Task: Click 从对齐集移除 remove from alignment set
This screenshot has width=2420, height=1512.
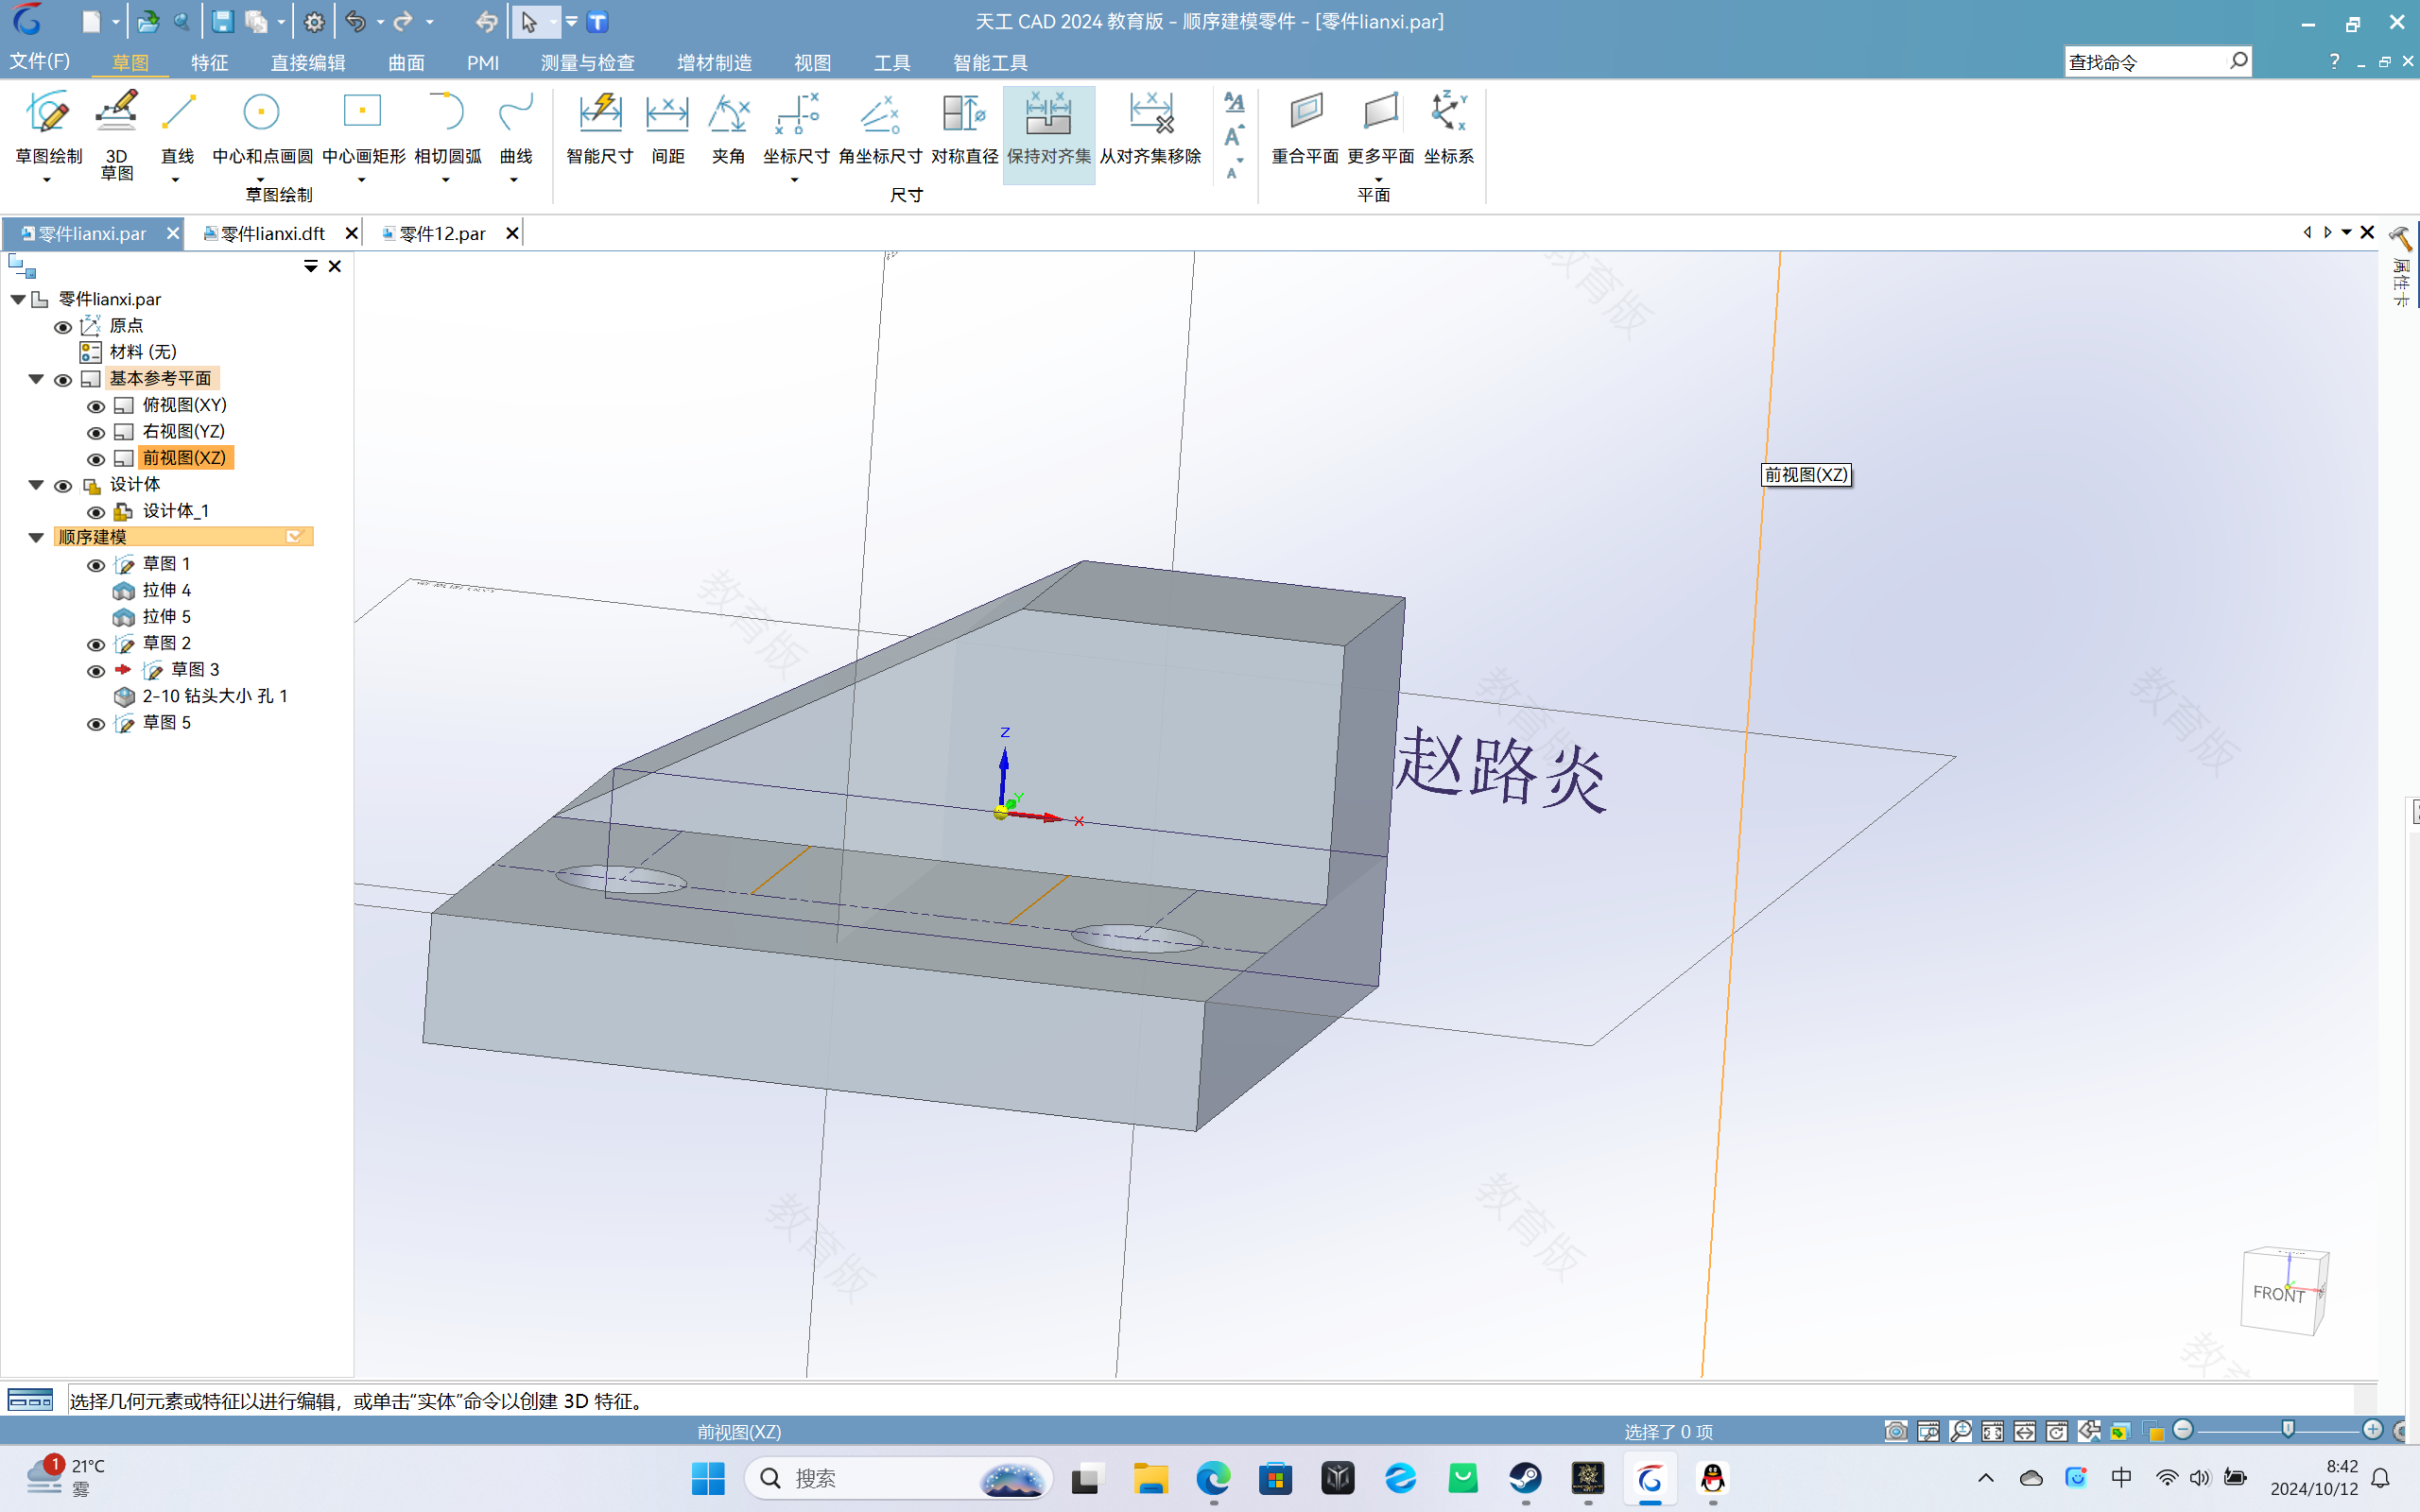Action: [1150, 127]
